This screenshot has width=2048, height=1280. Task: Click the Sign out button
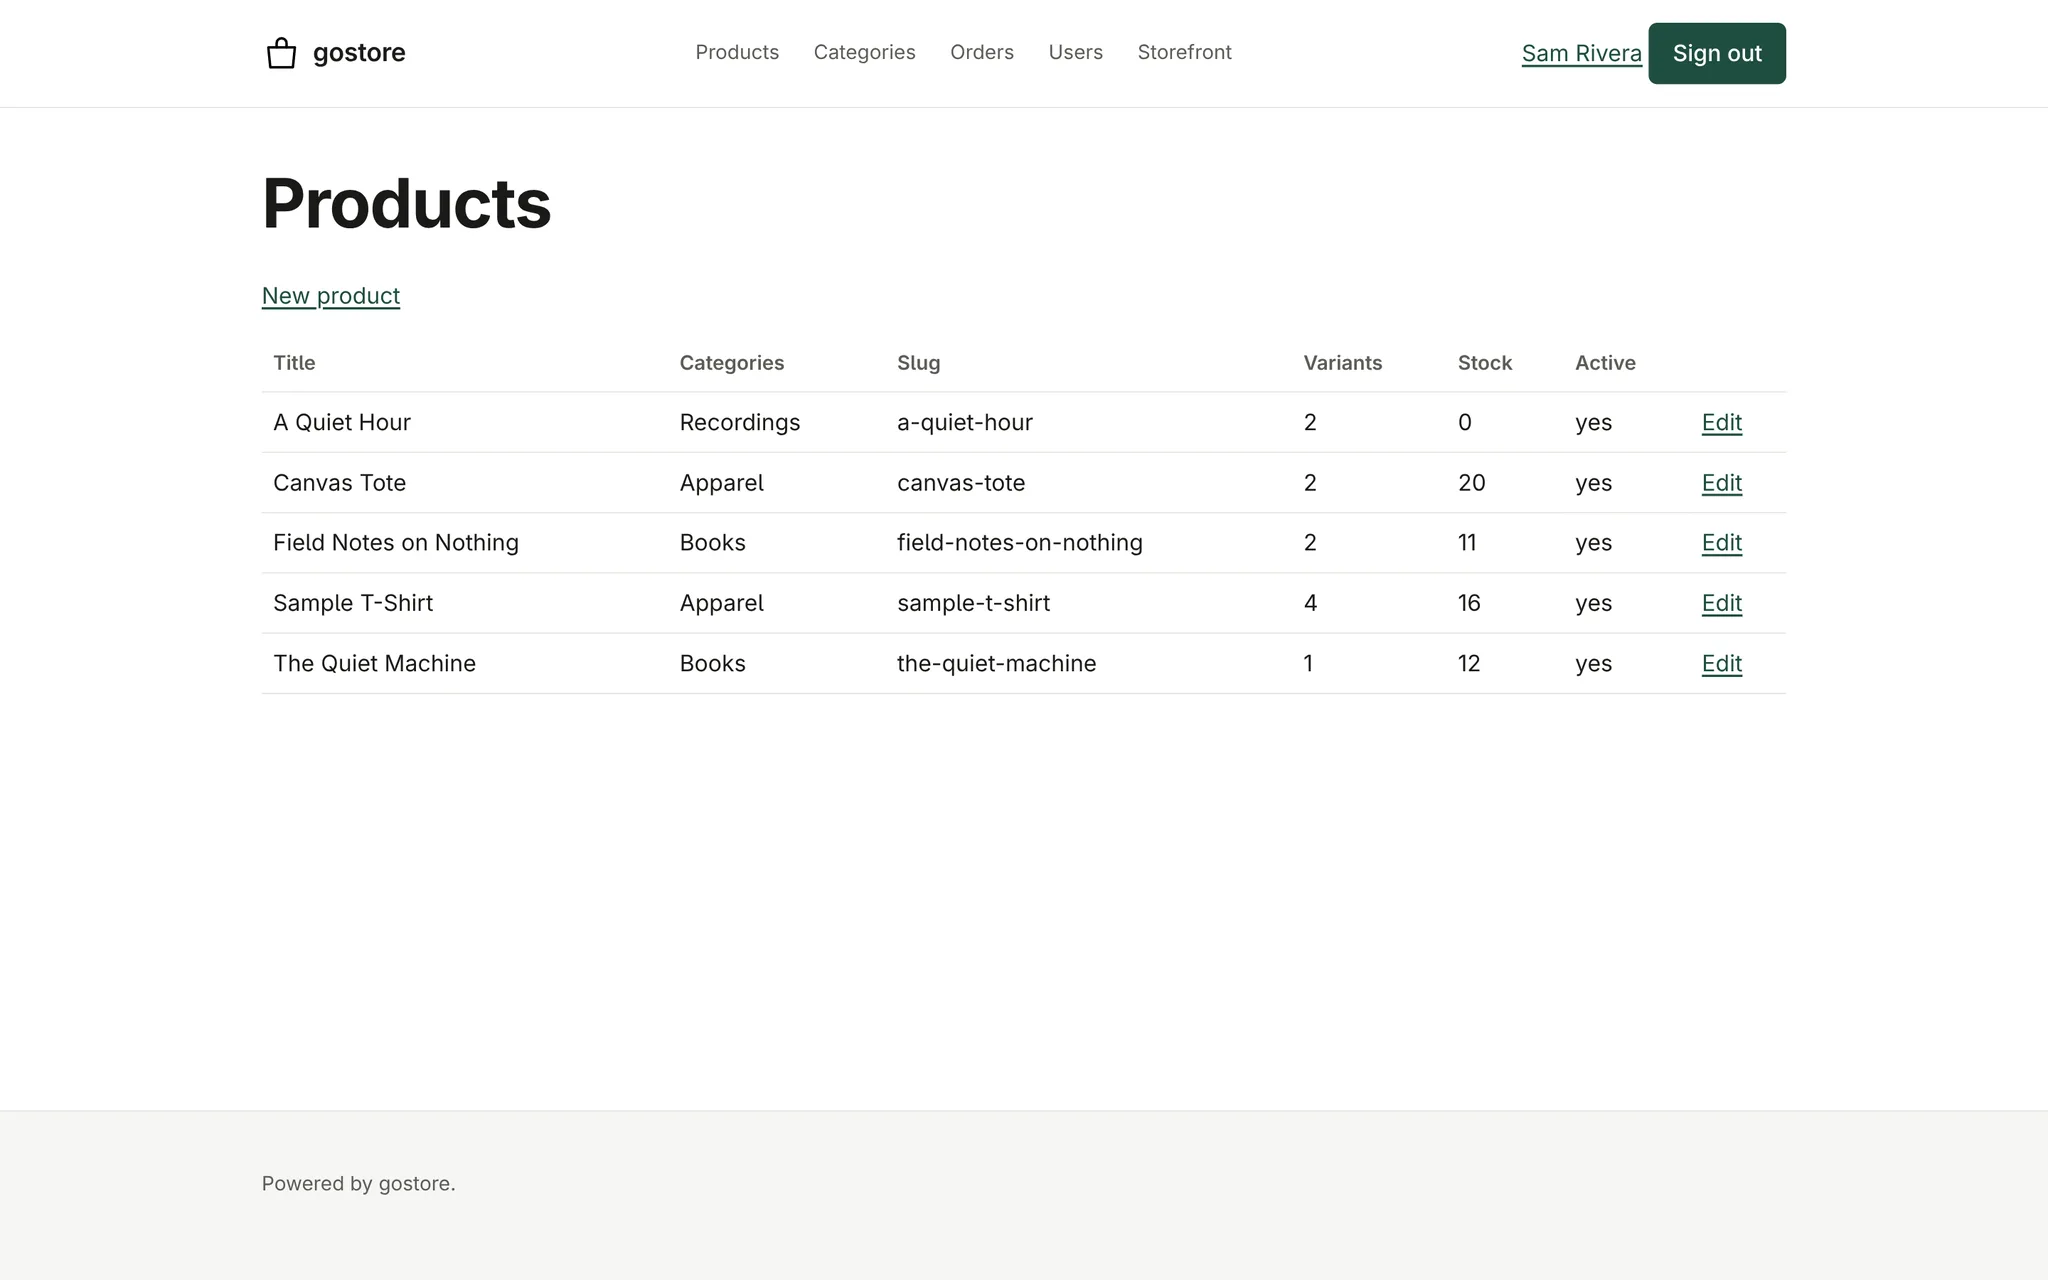click(x=1716, y=54)
